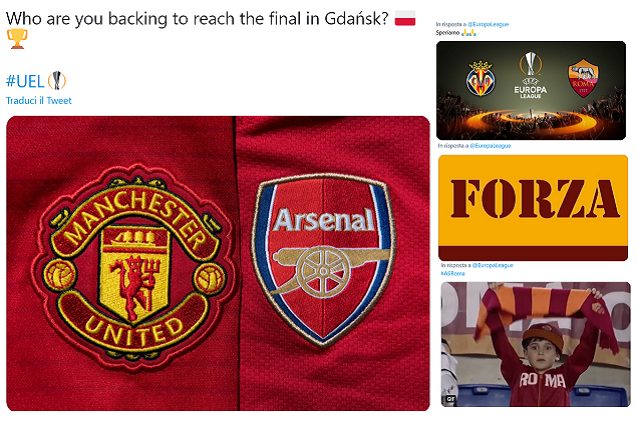Open @EuropaLeague mention above the GIF reply
Screen dimensions: 638x425
click(492, 265)
